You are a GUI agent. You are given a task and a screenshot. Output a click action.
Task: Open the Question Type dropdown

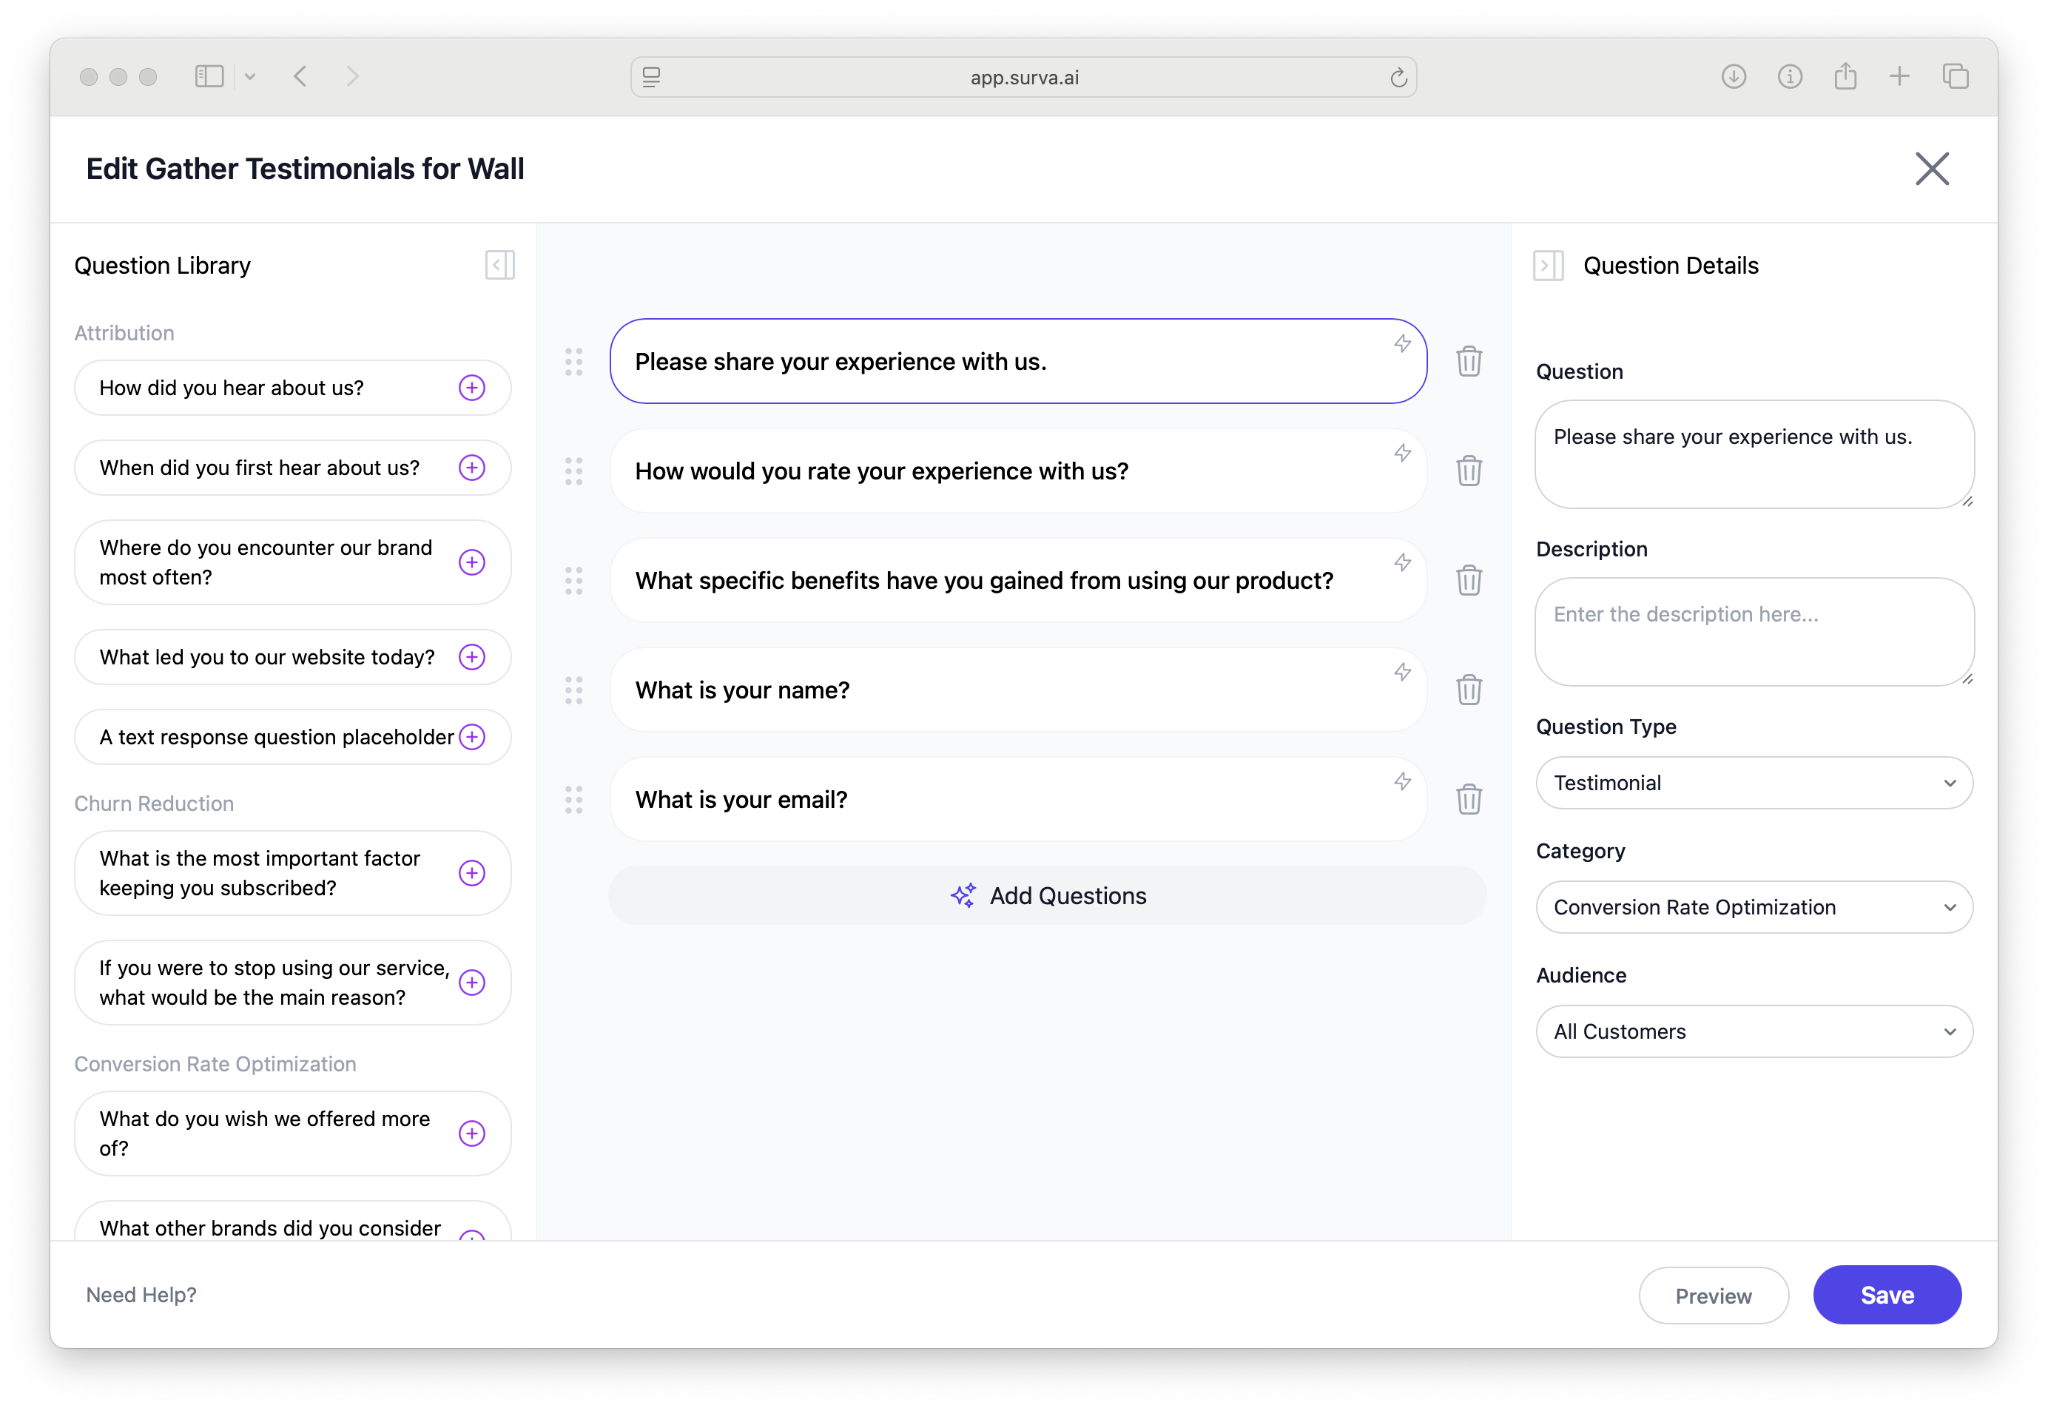[x=1753, y=783]
